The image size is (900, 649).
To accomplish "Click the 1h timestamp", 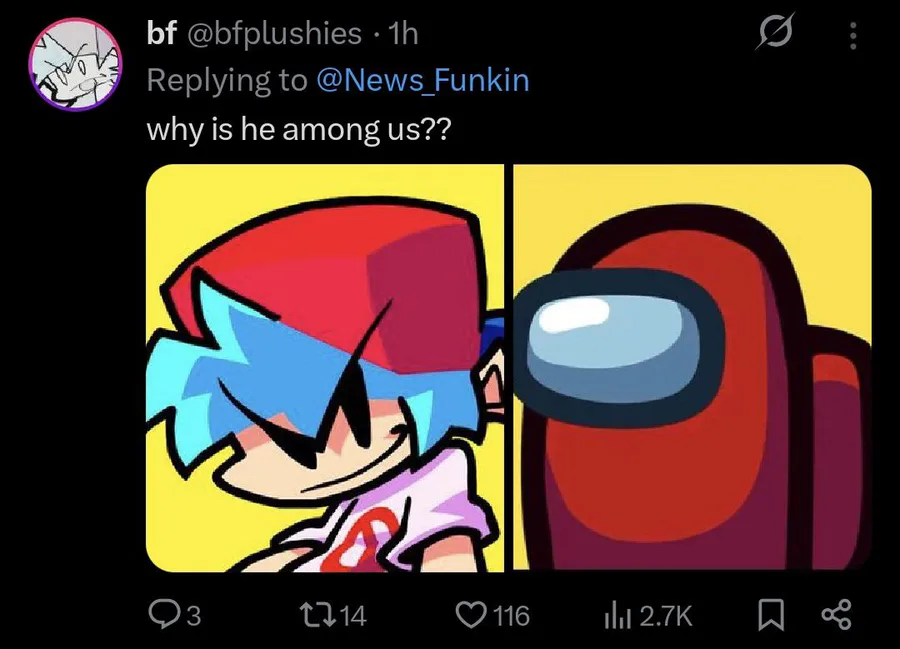I will (403, 34).
